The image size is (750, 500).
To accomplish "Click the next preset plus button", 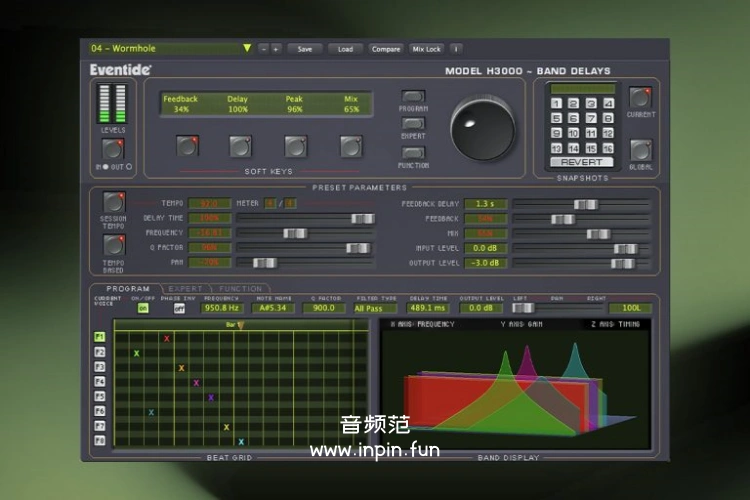I will click(276, 49).
